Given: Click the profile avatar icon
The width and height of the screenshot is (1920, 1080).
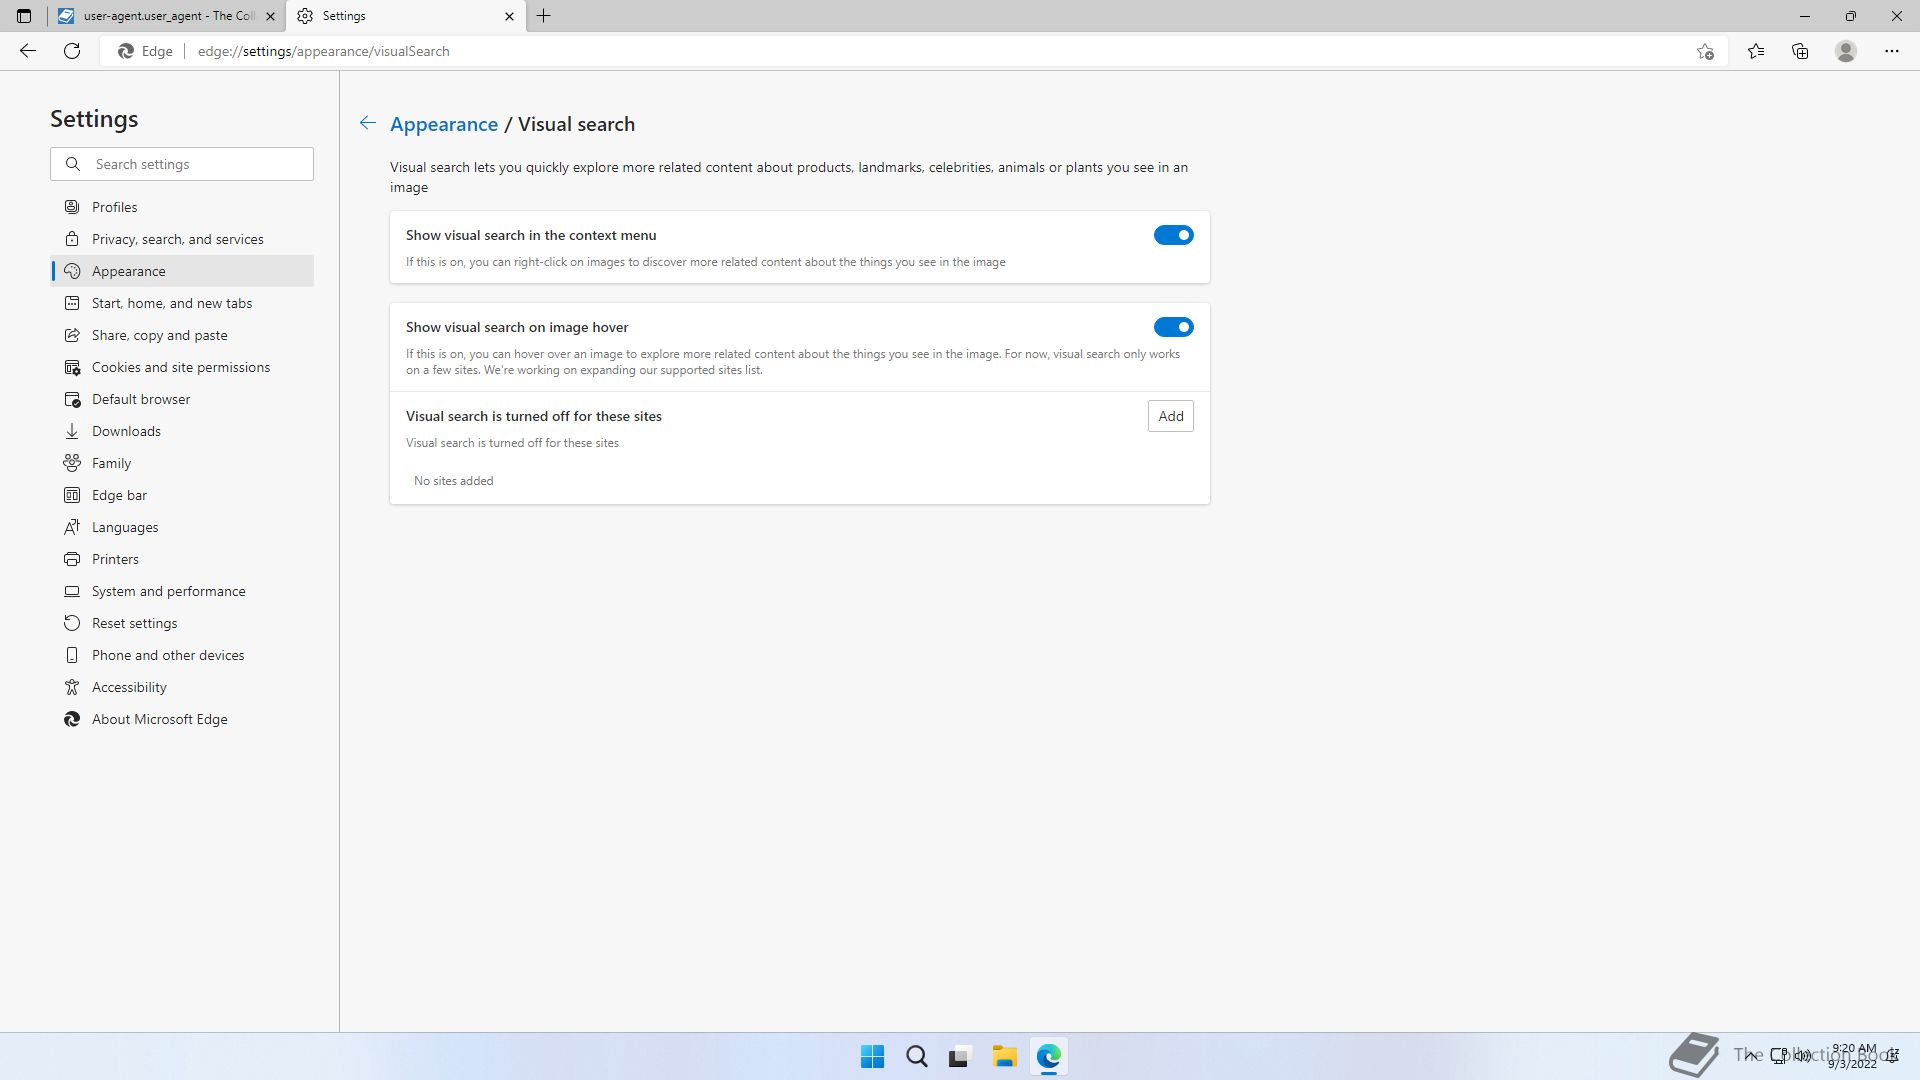Looking at the screenshot, I should [x=1845, y=51].
